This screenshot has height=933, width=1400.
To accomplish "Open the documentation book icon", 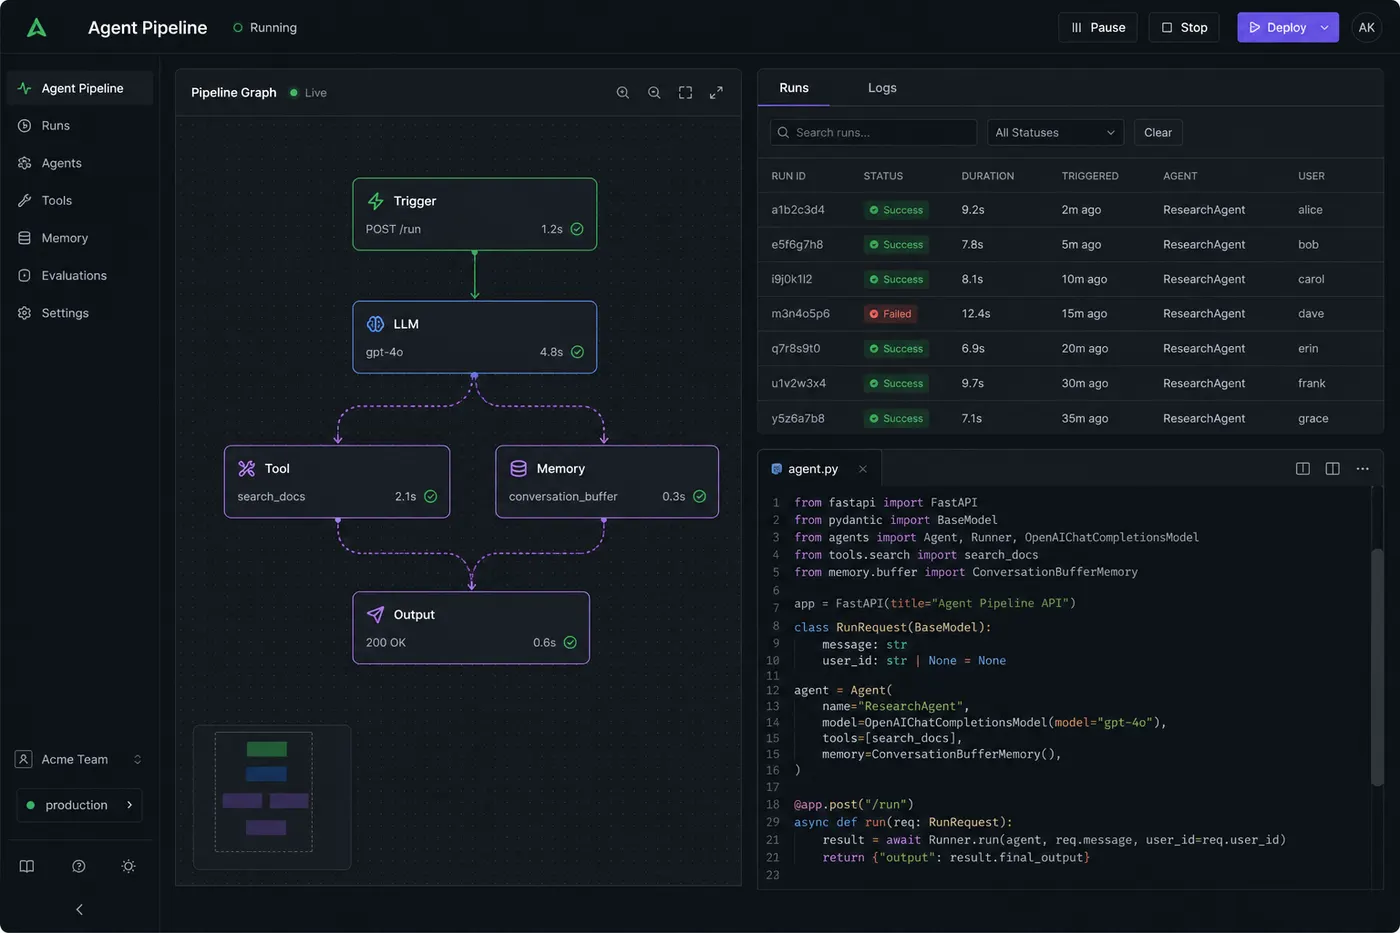I will [27, 866].
